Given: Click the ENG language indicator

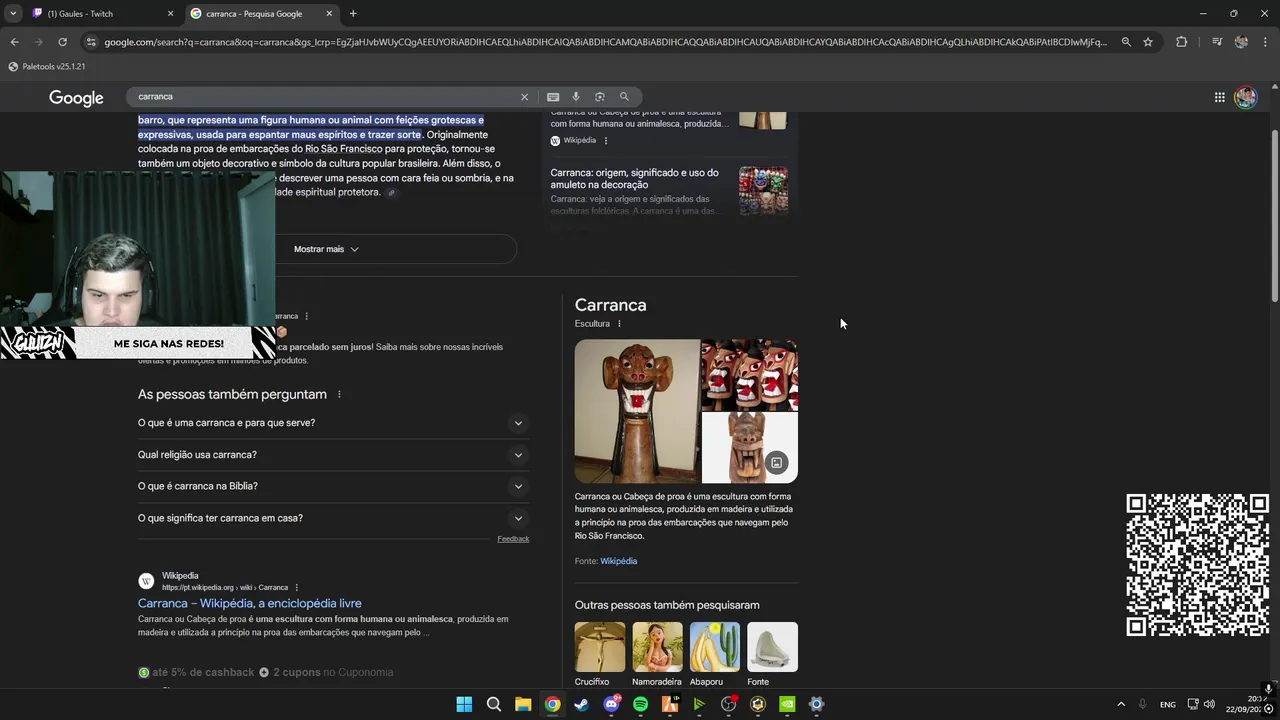Looking at the screenshot, I should point(1168,705).
